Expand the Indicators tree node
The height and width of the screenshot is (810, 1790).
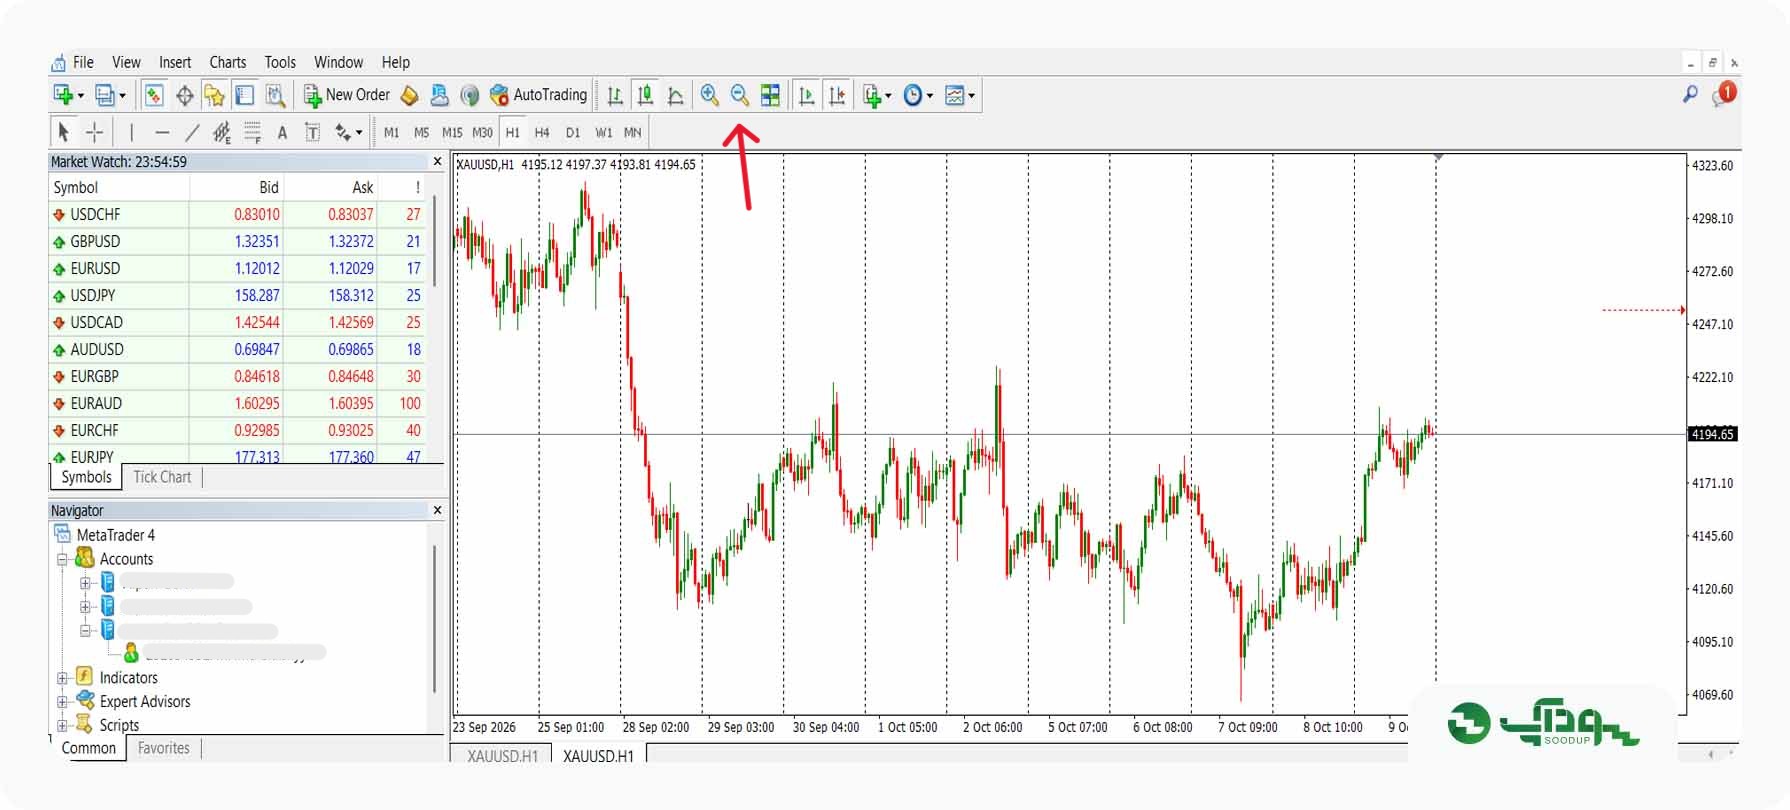pos(62,678)
